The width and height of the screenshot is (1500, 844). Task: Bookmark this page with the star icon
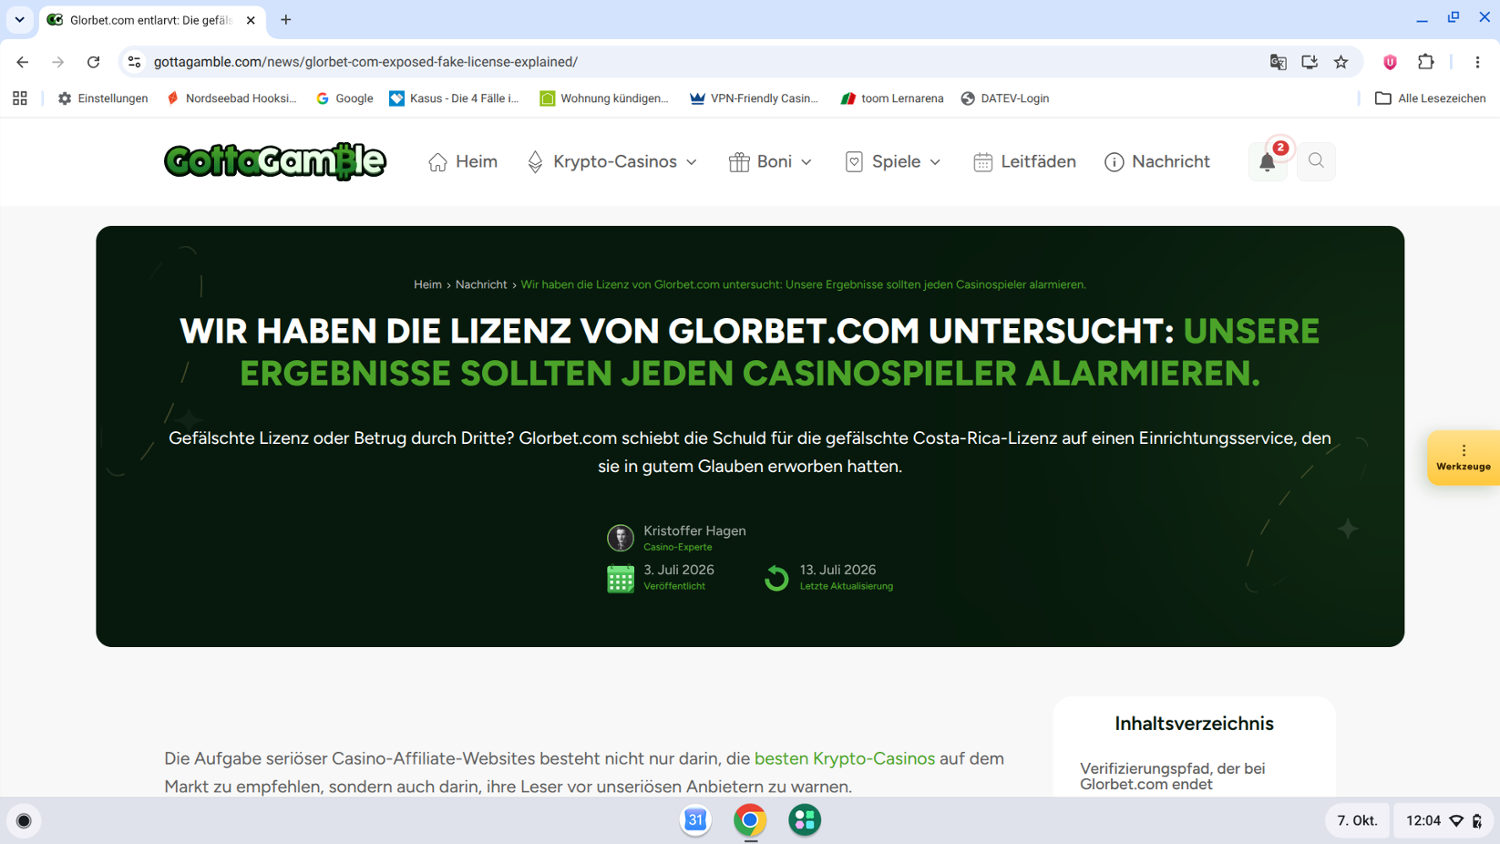pos(1341,62)
